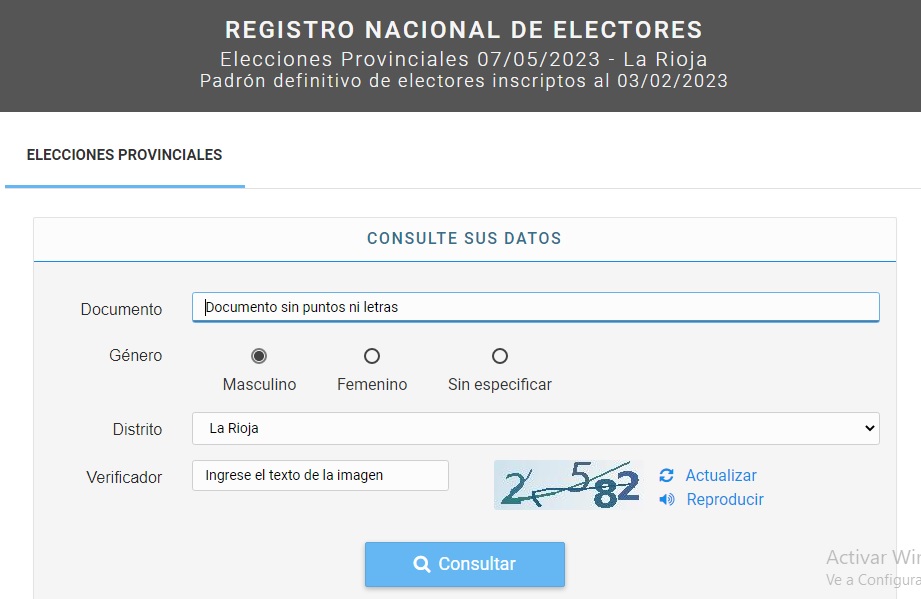Viewport: 921px width, 599px height.
Task: Click the speaker icon next to Reproducir
Action: 667,499
